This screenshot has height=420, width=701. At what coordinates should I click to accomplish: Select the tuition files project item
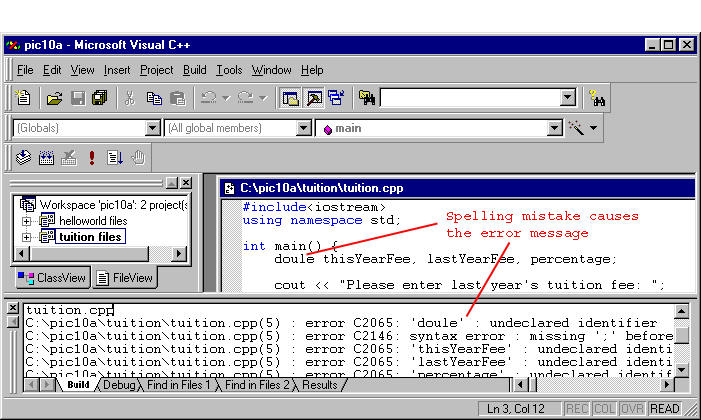pyautogui.click(x=90, y=237)
